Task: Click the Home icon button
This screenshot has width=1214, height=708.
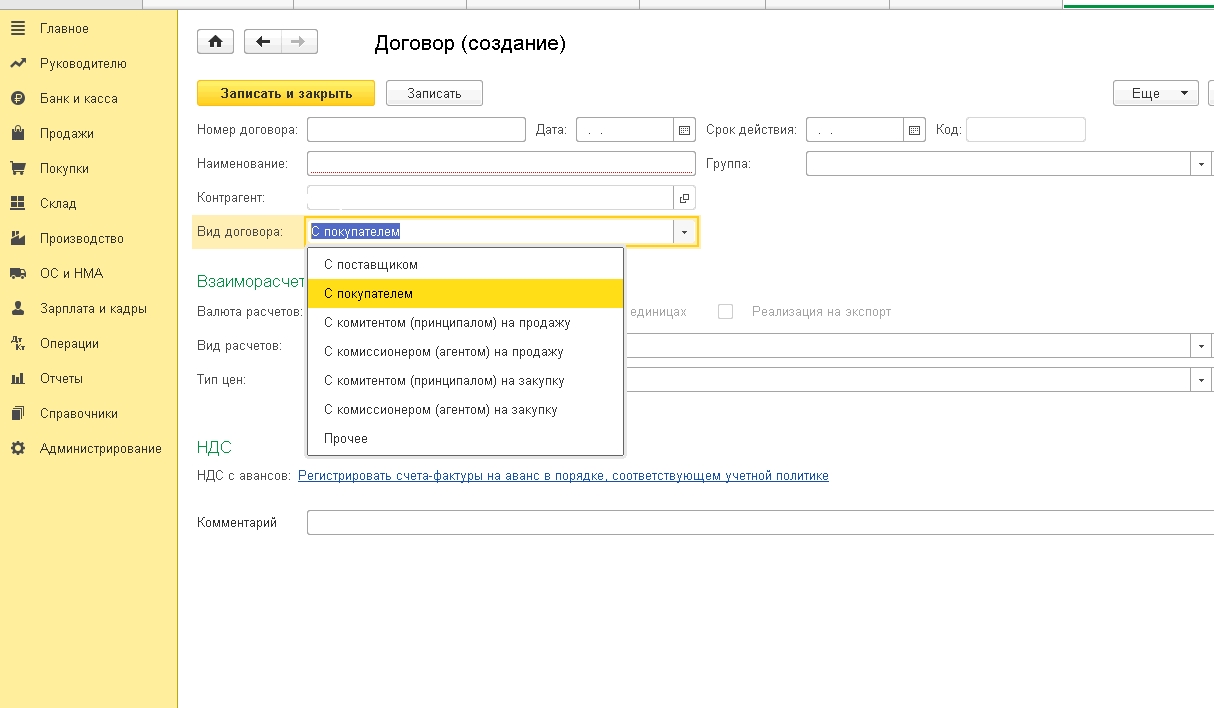Action: (215, 41)
